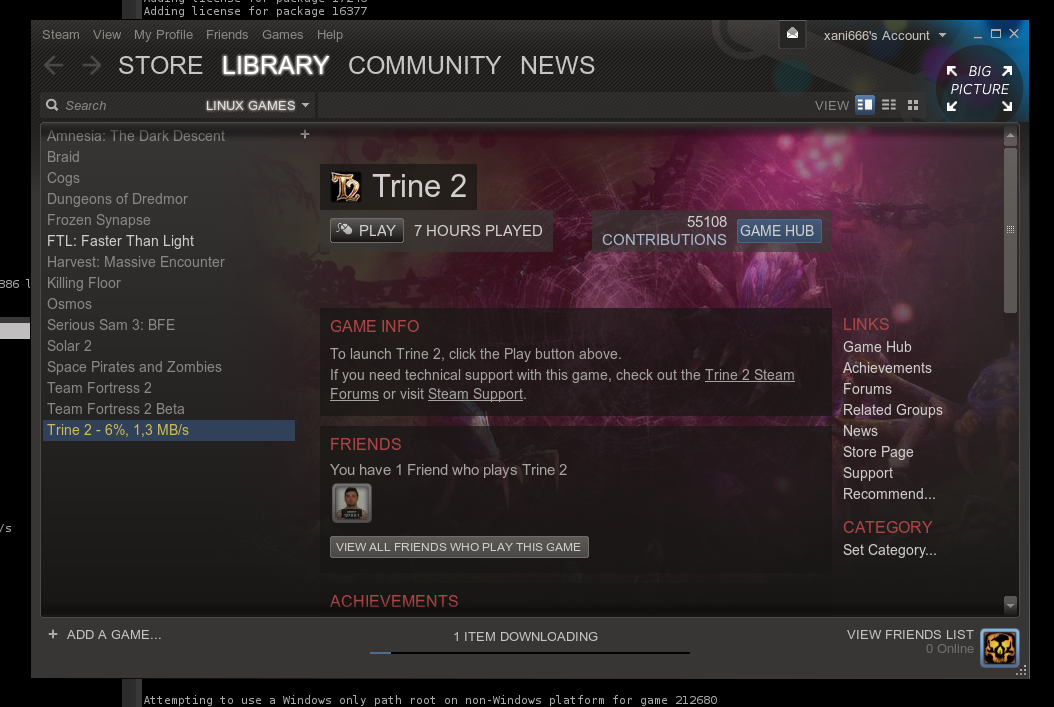Screen dimensions: 1054x707
Task: Go to the NEWS tab
Action: (x=557, y=65)
